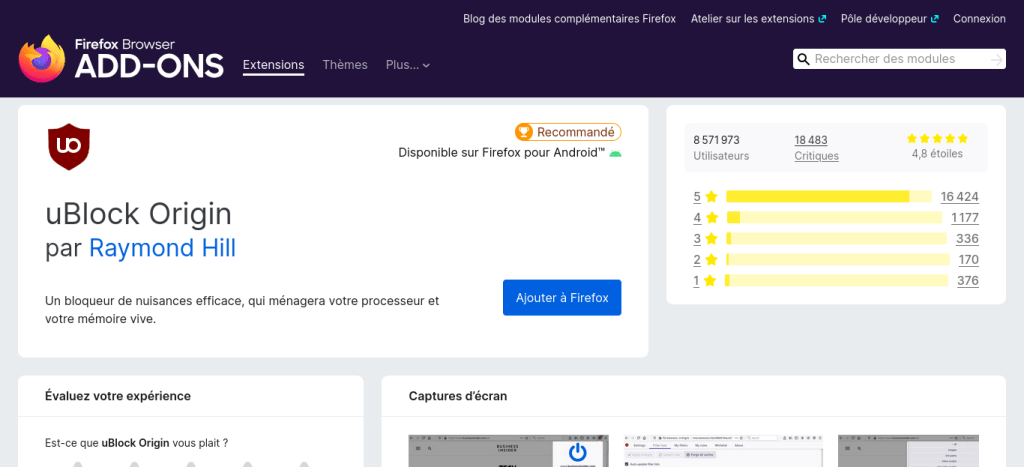Click the uBlock Origin shield icon

click(69, 147)
